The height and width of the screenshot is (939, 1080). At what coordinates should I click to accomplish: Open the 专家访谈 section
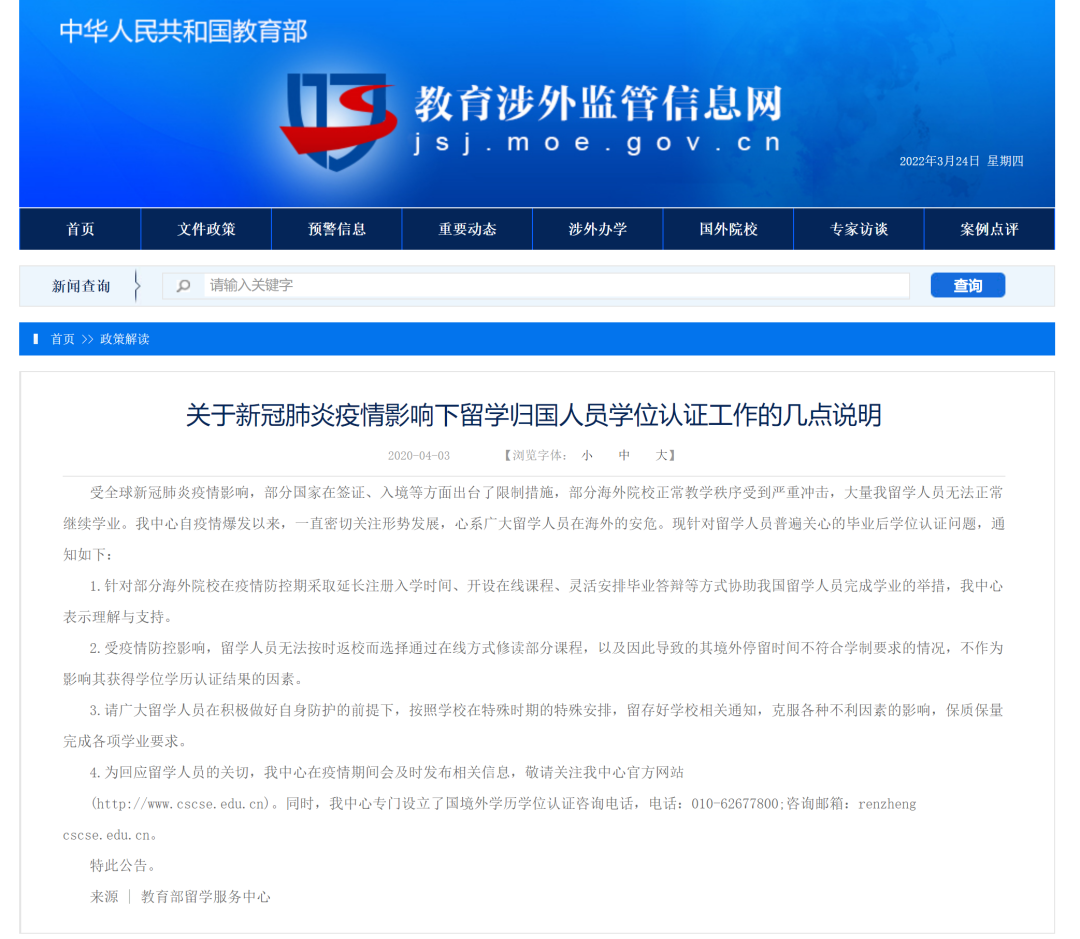click(x=858, y=229)
